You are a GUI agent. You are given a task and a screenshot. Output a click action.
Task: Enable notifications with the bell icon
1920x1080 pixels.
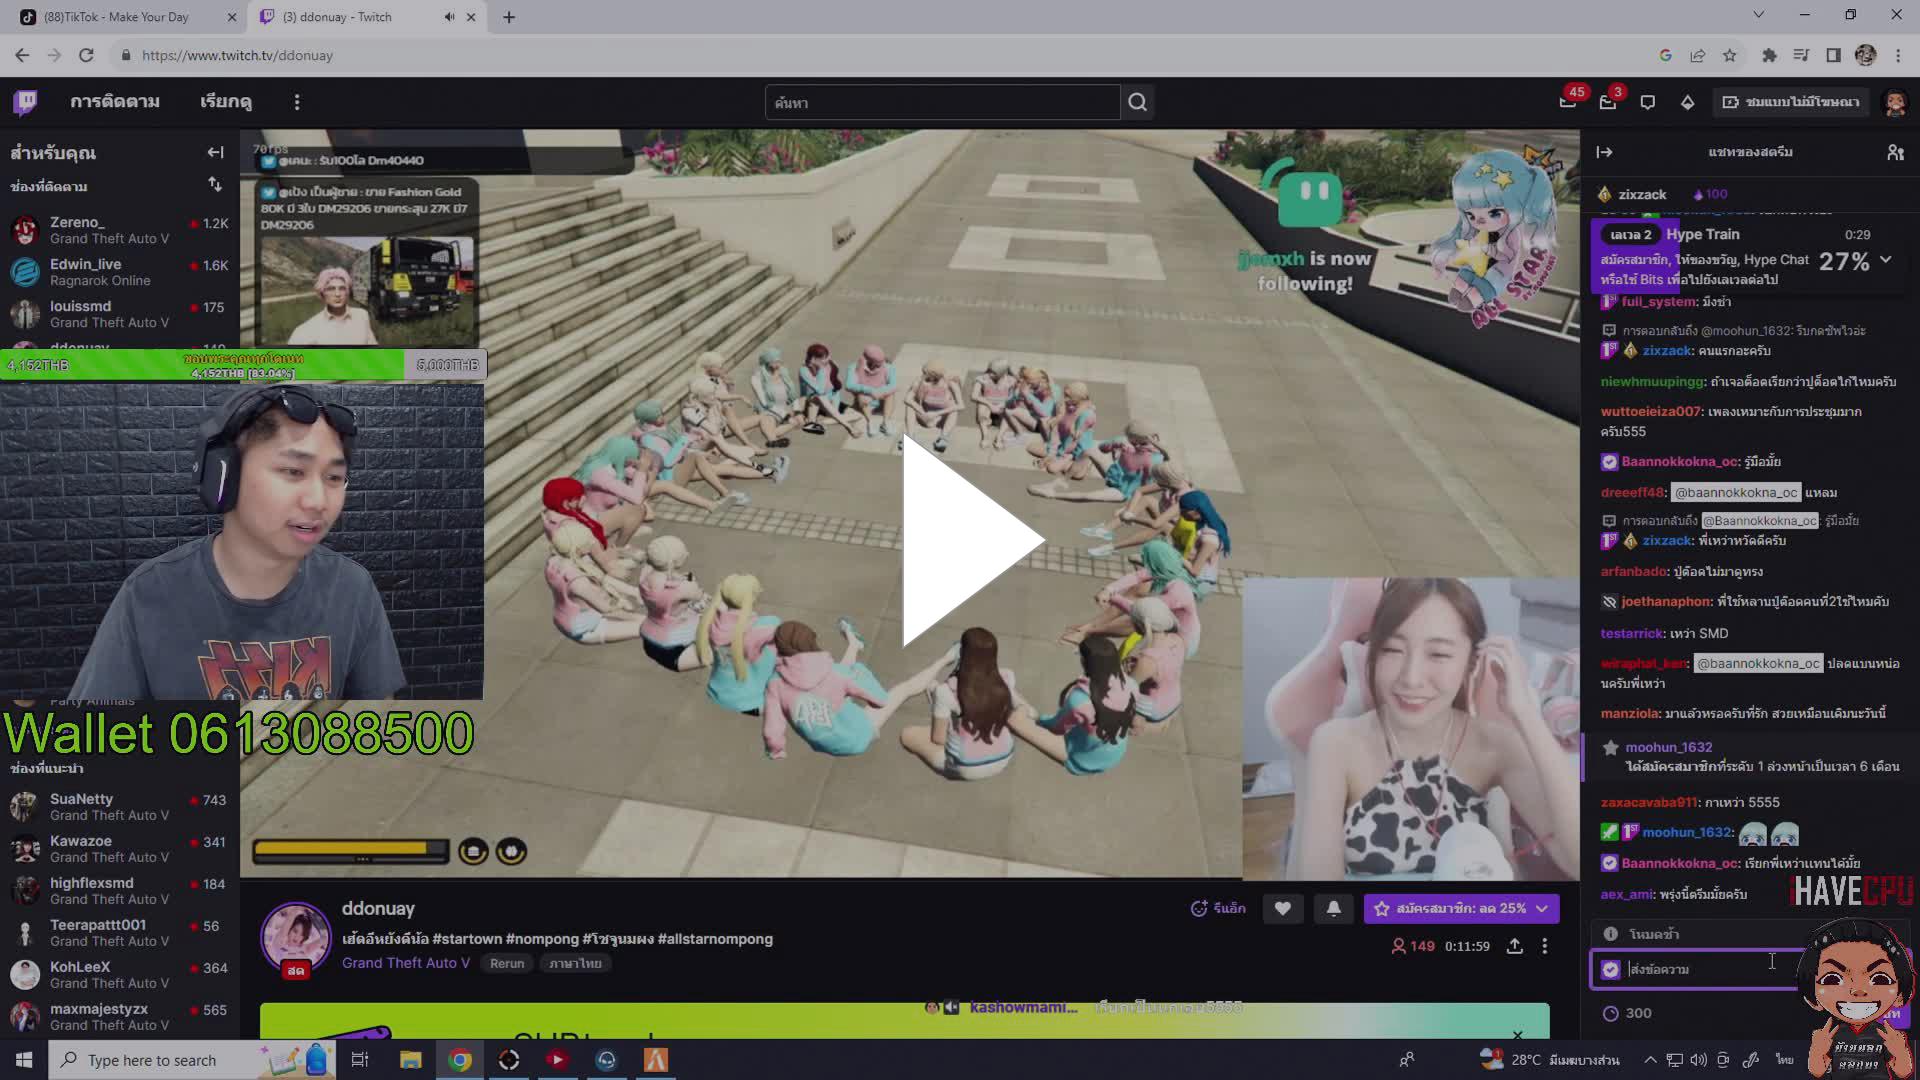(x=1333, y=908)
